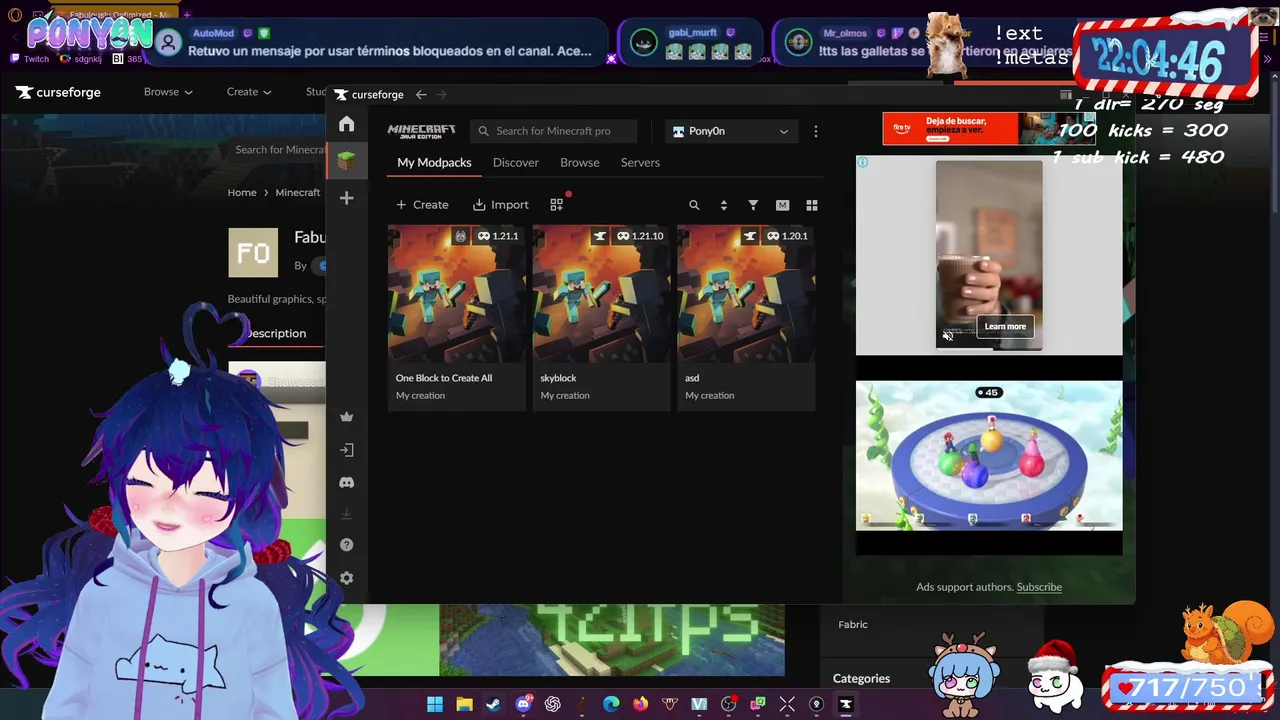Focus the Search for Minecraft projects field
Screen dimensions: 1280x720
pos(554,131)
